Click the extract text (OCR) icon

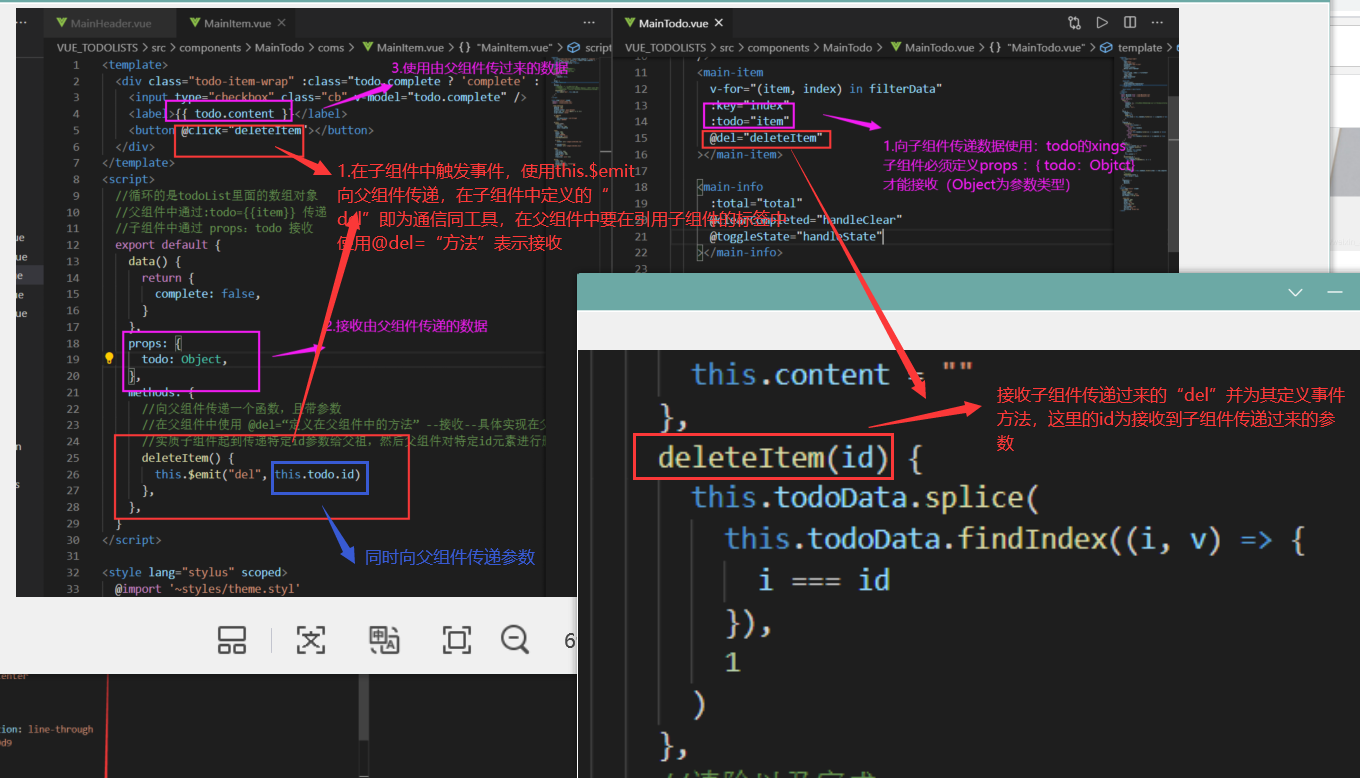[x=311, y=640]
